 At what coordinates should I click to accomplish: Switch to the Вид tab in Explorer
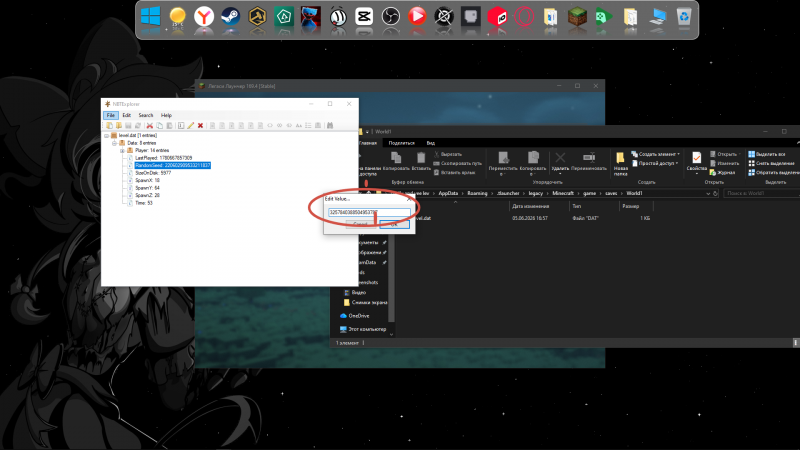pyautogui.click(x=431, y=143)
